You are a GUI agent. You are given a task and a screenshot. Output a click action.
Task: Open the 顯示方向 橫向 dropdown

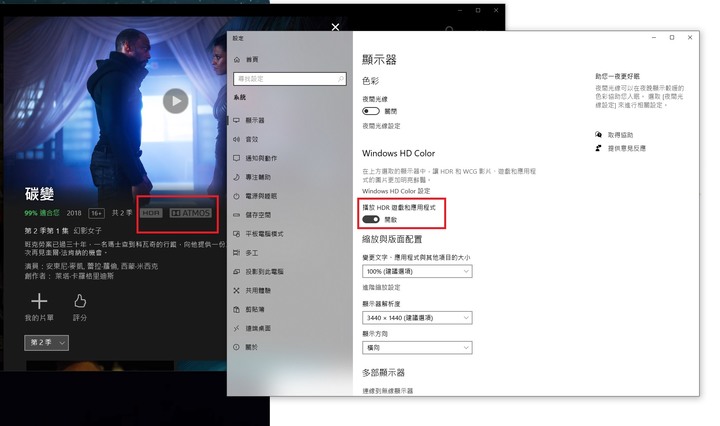pos(417,348)
